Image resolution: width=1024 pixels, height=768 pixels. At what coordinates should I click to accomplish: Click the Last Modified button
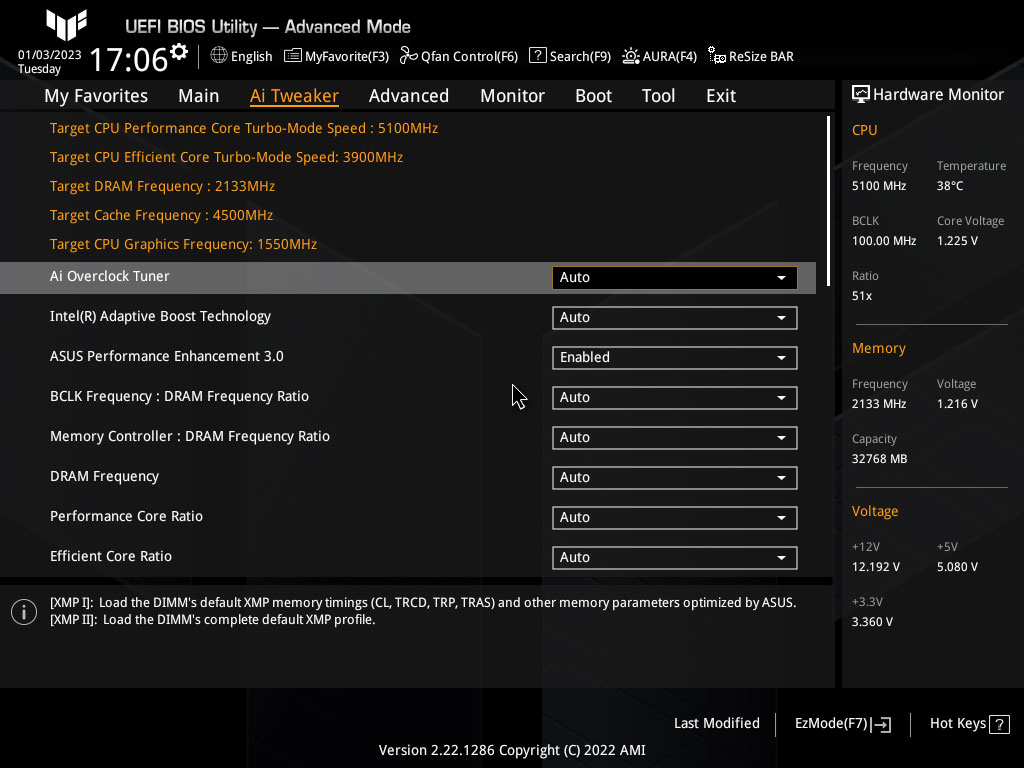point(716,723)
